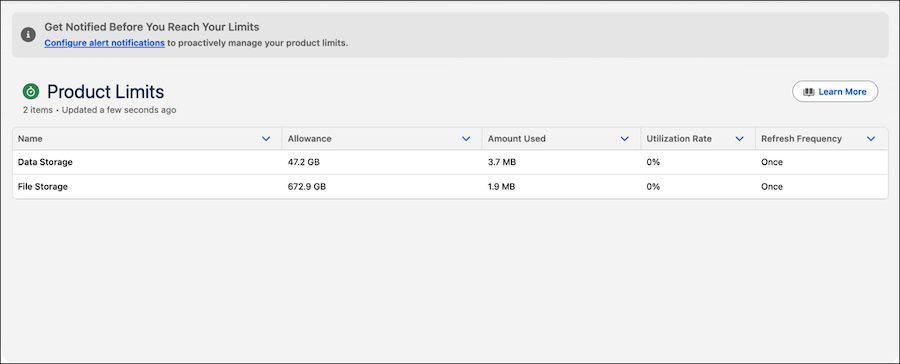Open the Utilization Rate column dropdown chevron
900x364 pixels.
coord(739,138)
